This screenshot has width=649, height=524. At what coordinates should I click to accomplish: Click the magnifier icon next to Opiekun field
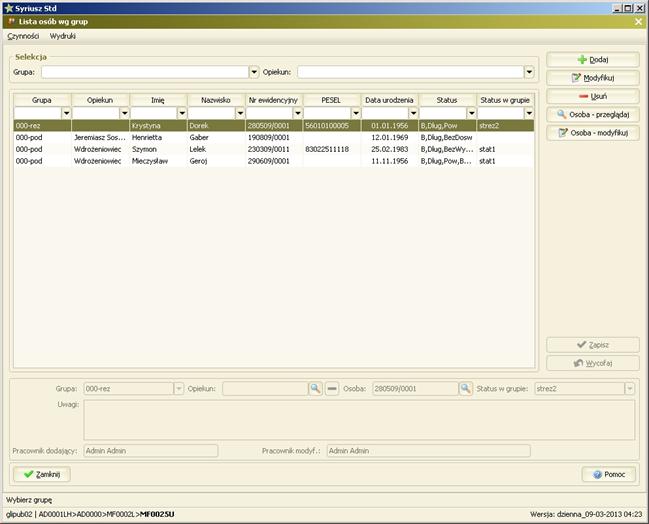pos(315,389)
